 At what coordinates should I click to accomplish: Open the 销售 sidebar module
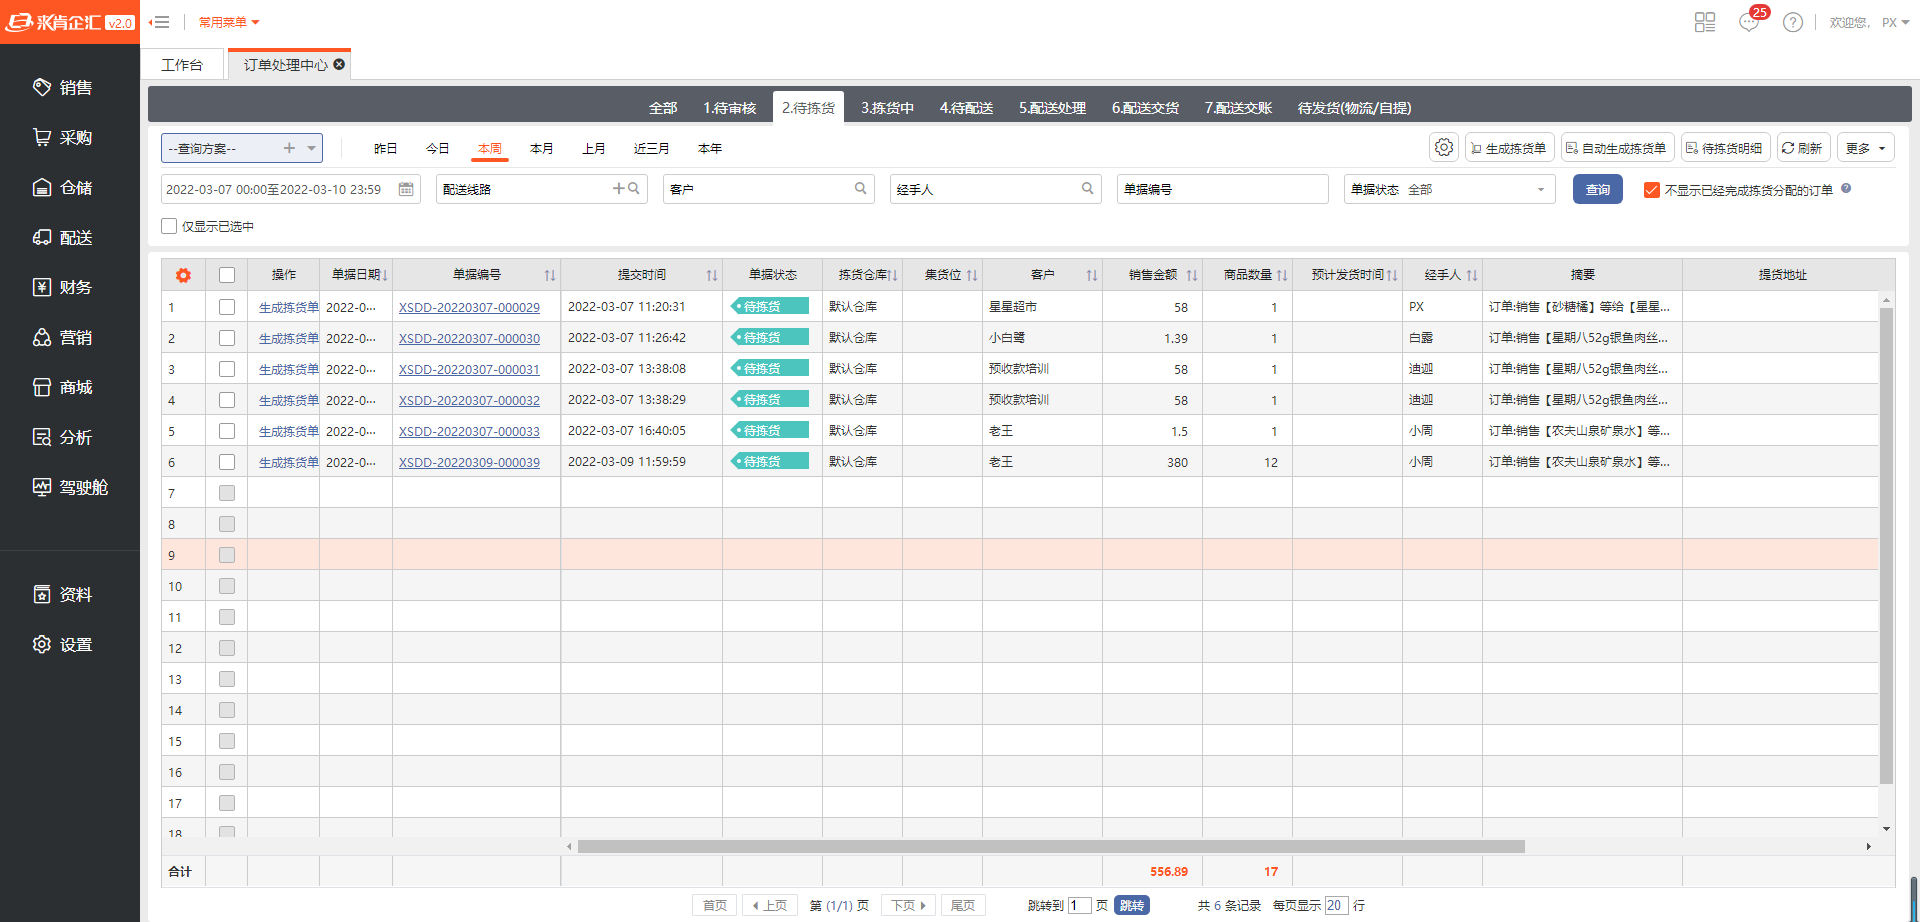(x=62, y=88)
